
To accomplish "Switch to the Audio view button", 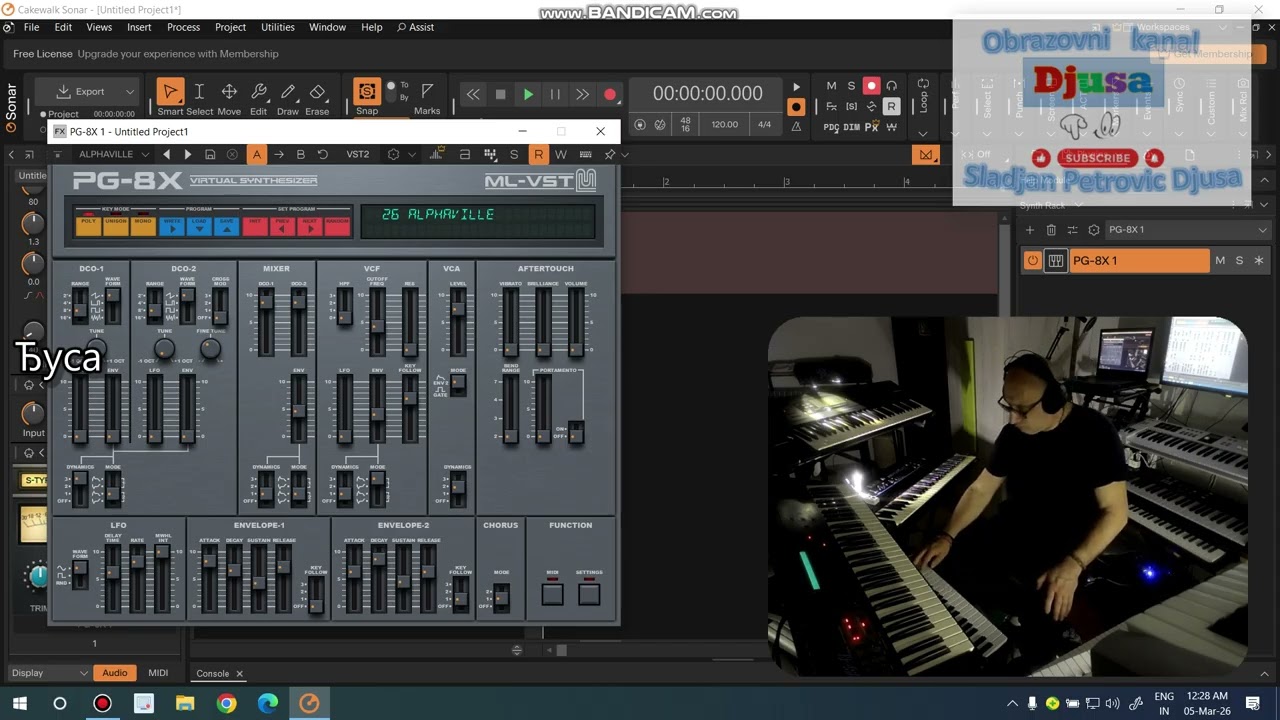I will point(115,673).
